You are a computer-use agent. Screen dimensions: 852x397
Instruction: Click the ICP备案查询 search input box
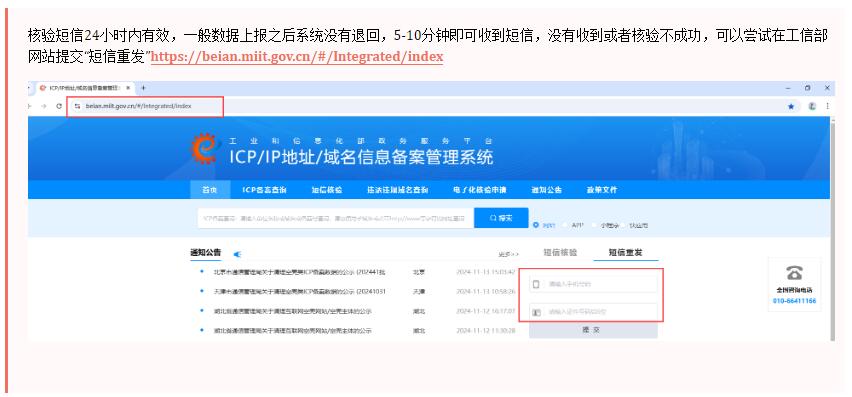point(335,218)
